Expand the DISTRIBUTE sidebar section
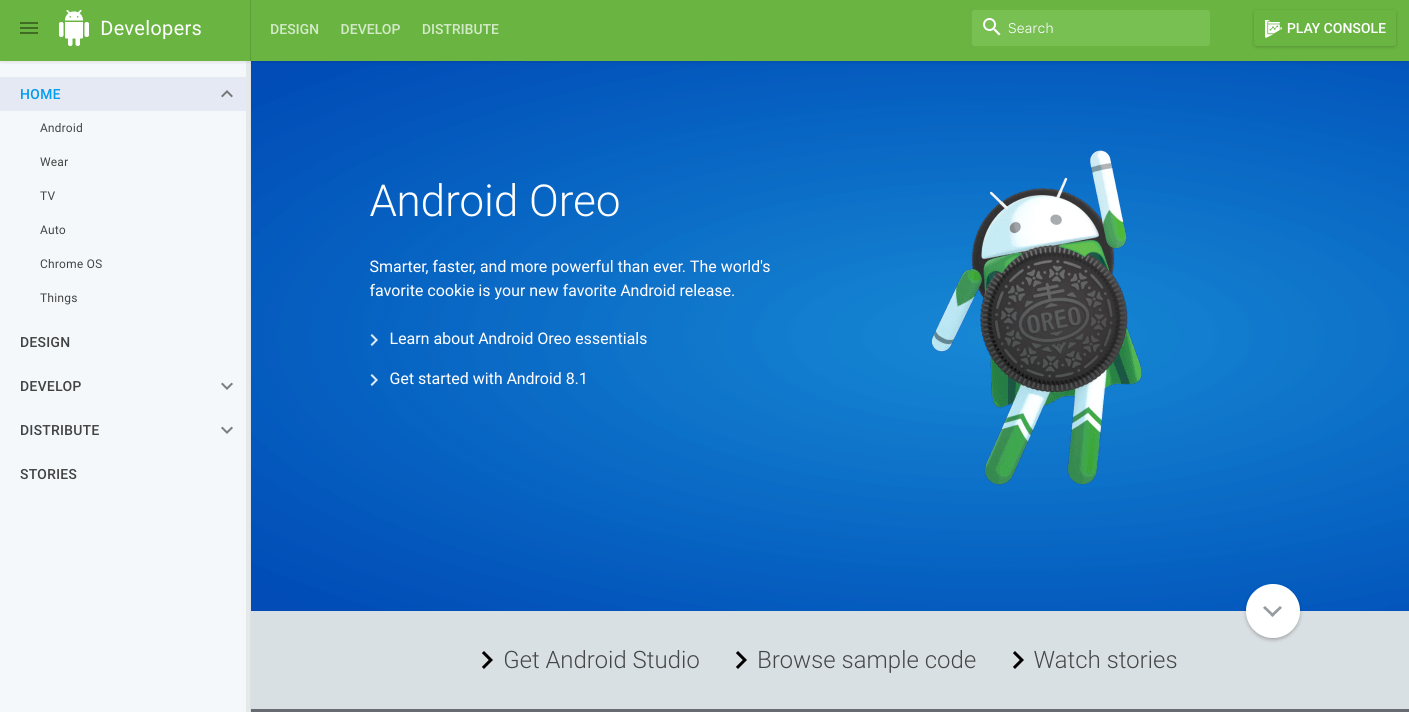This screenshot has width=1409, height=712. (x=227, y=430)
